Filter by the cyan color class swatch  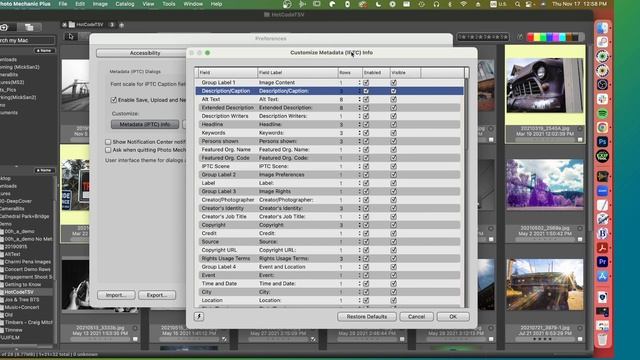pos(562,37)
